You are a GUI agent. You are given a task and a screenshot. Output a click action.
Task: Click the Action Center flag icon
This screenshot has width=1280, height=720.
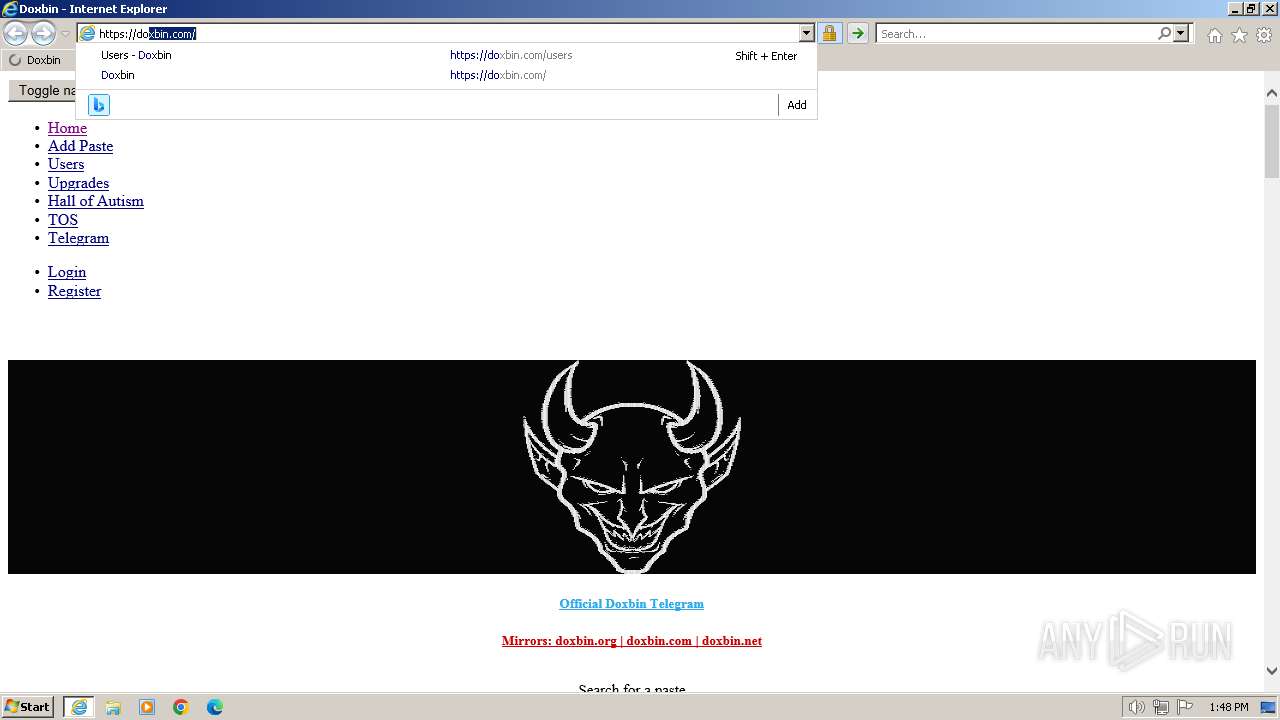coord(1185,707)
